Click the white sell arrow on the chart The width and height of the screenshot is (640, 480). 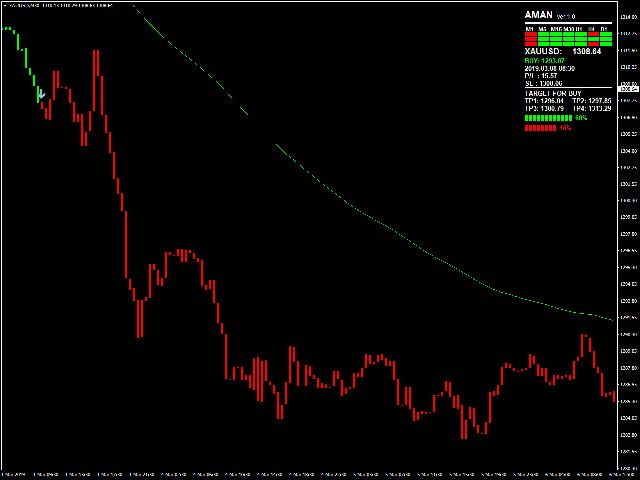(x=41, y=95)
